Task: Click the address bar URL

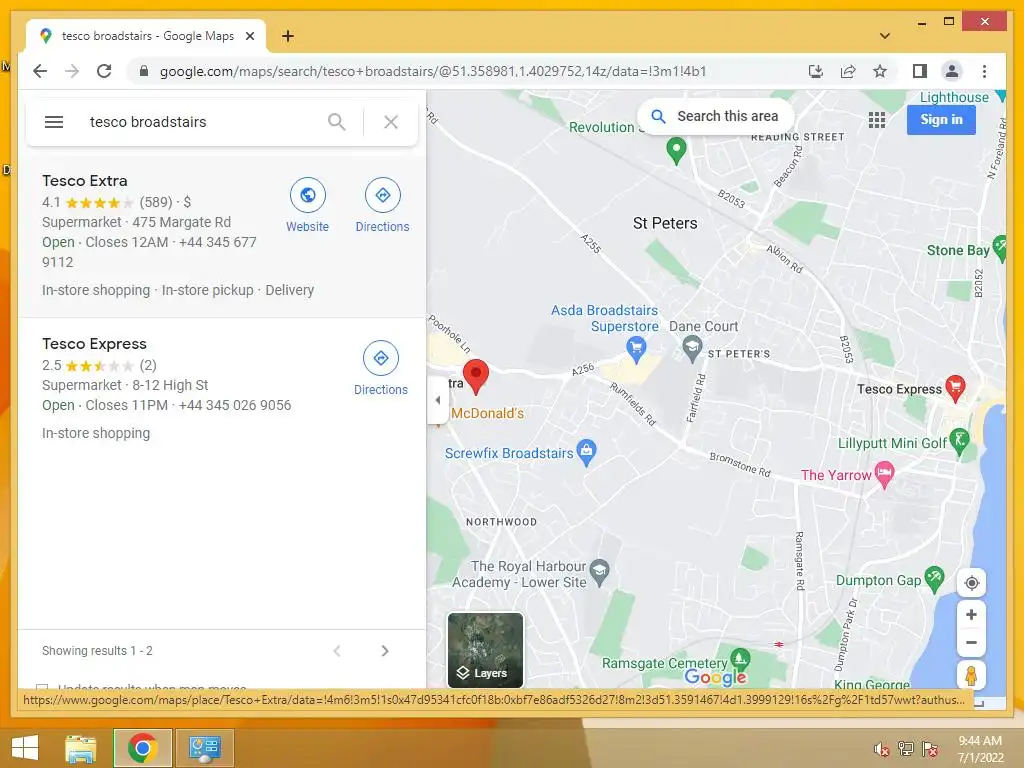Action: [x=433, y=71]
